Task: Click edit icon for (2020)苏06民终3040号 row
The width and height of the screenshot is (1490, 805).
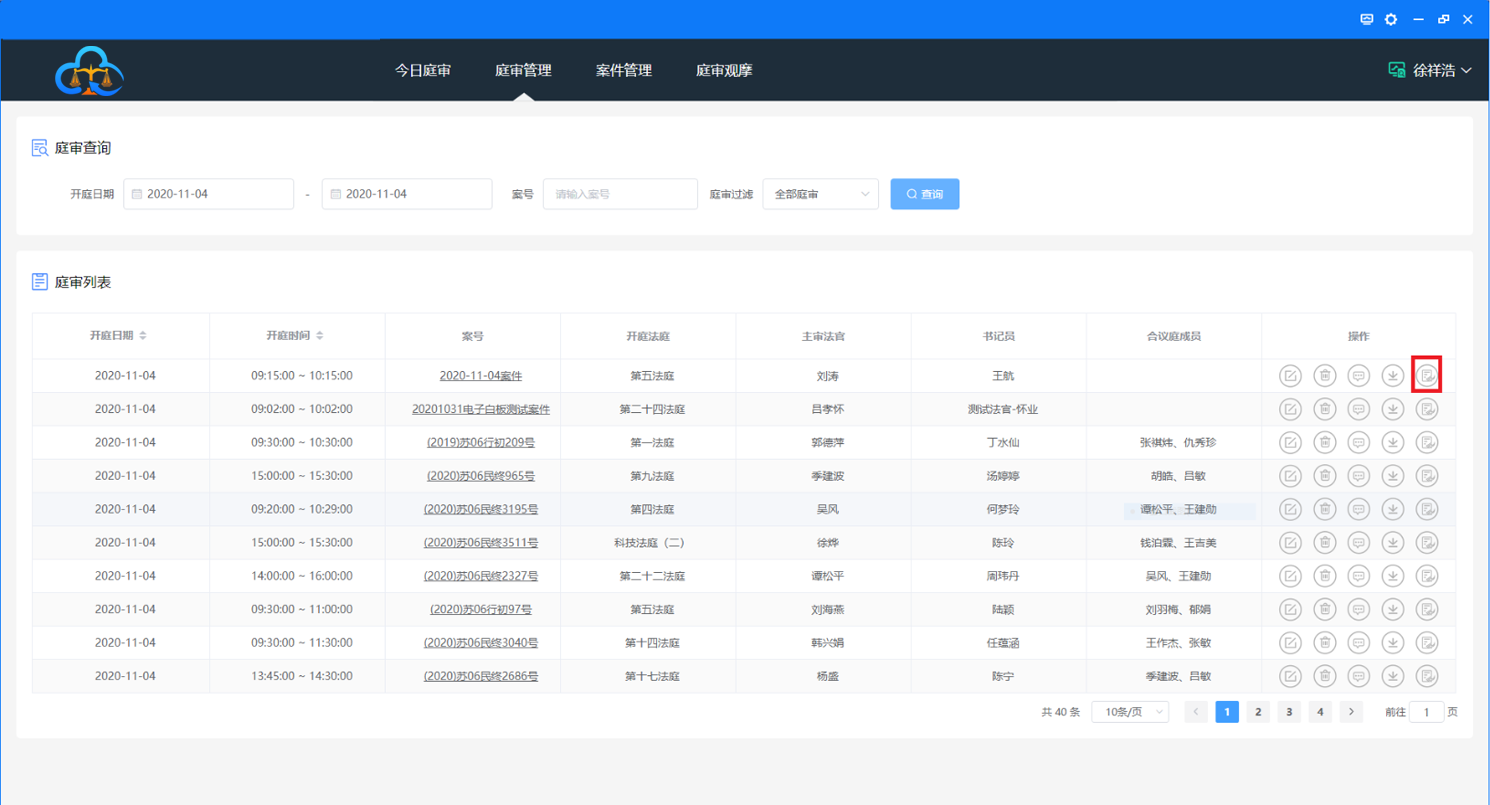Action: click(x=1290, y=643)
